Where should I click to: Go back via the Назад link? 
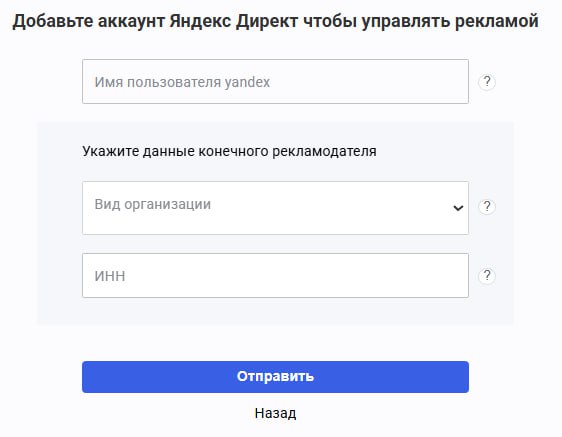pyautogui.click(x=275, y=413)
